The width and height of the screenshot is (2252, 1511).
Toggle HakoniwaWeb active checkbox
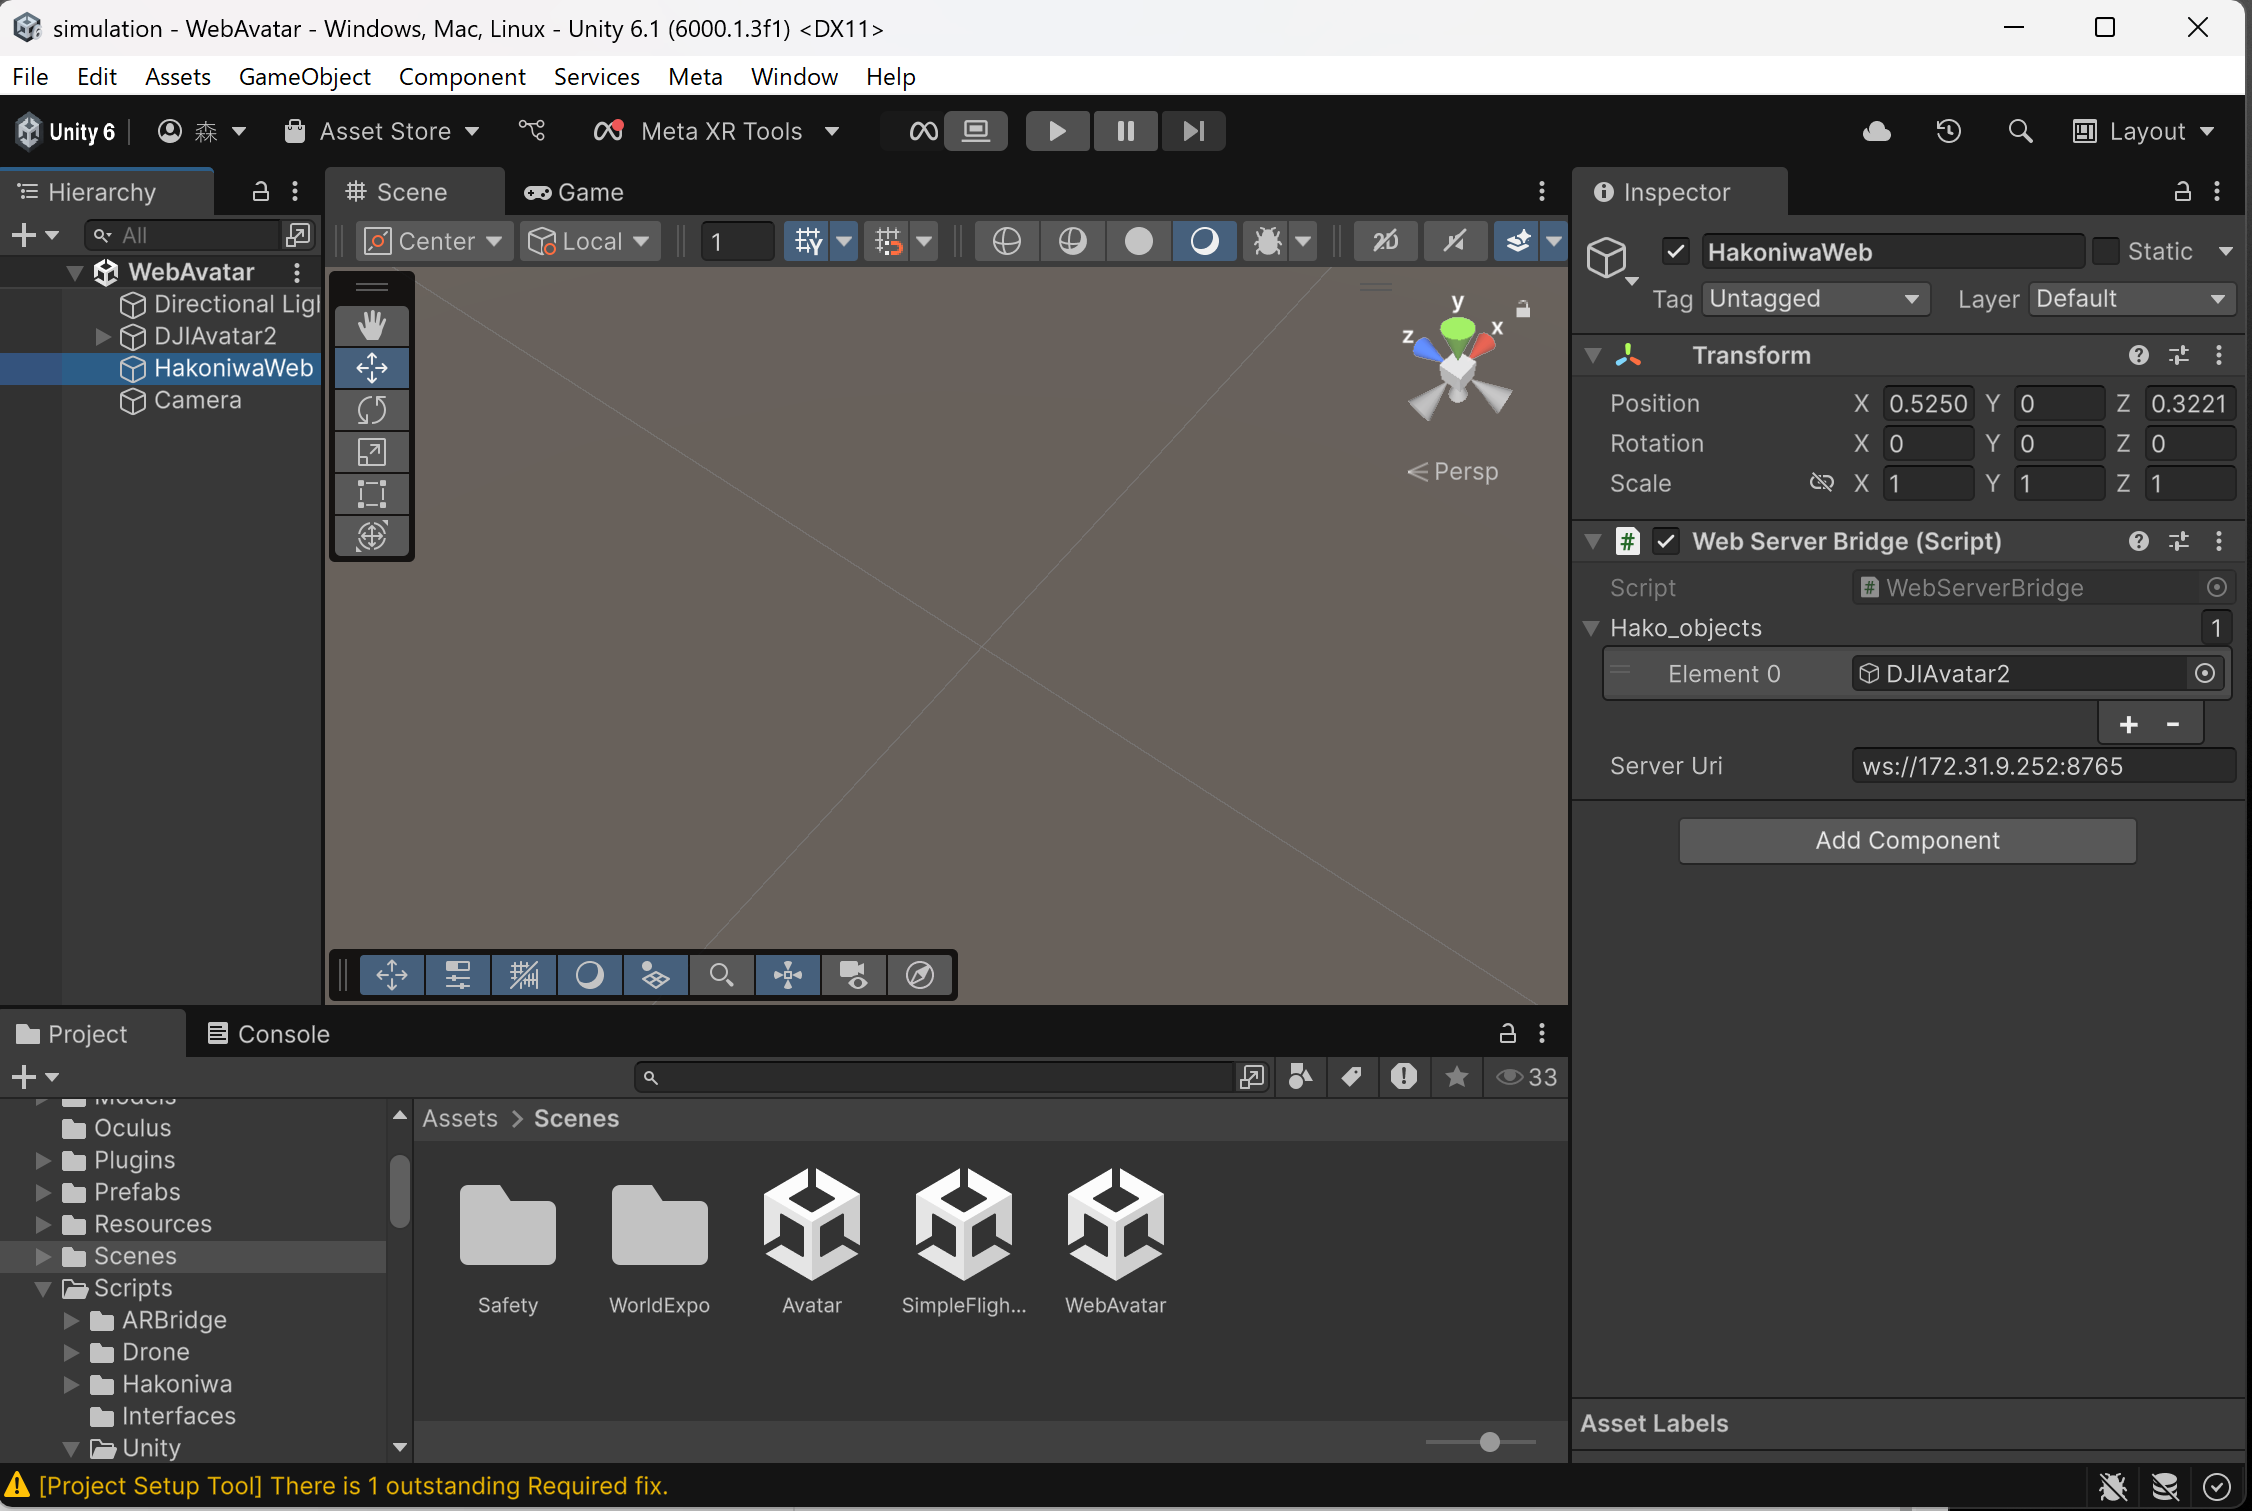pos(1677,251)
